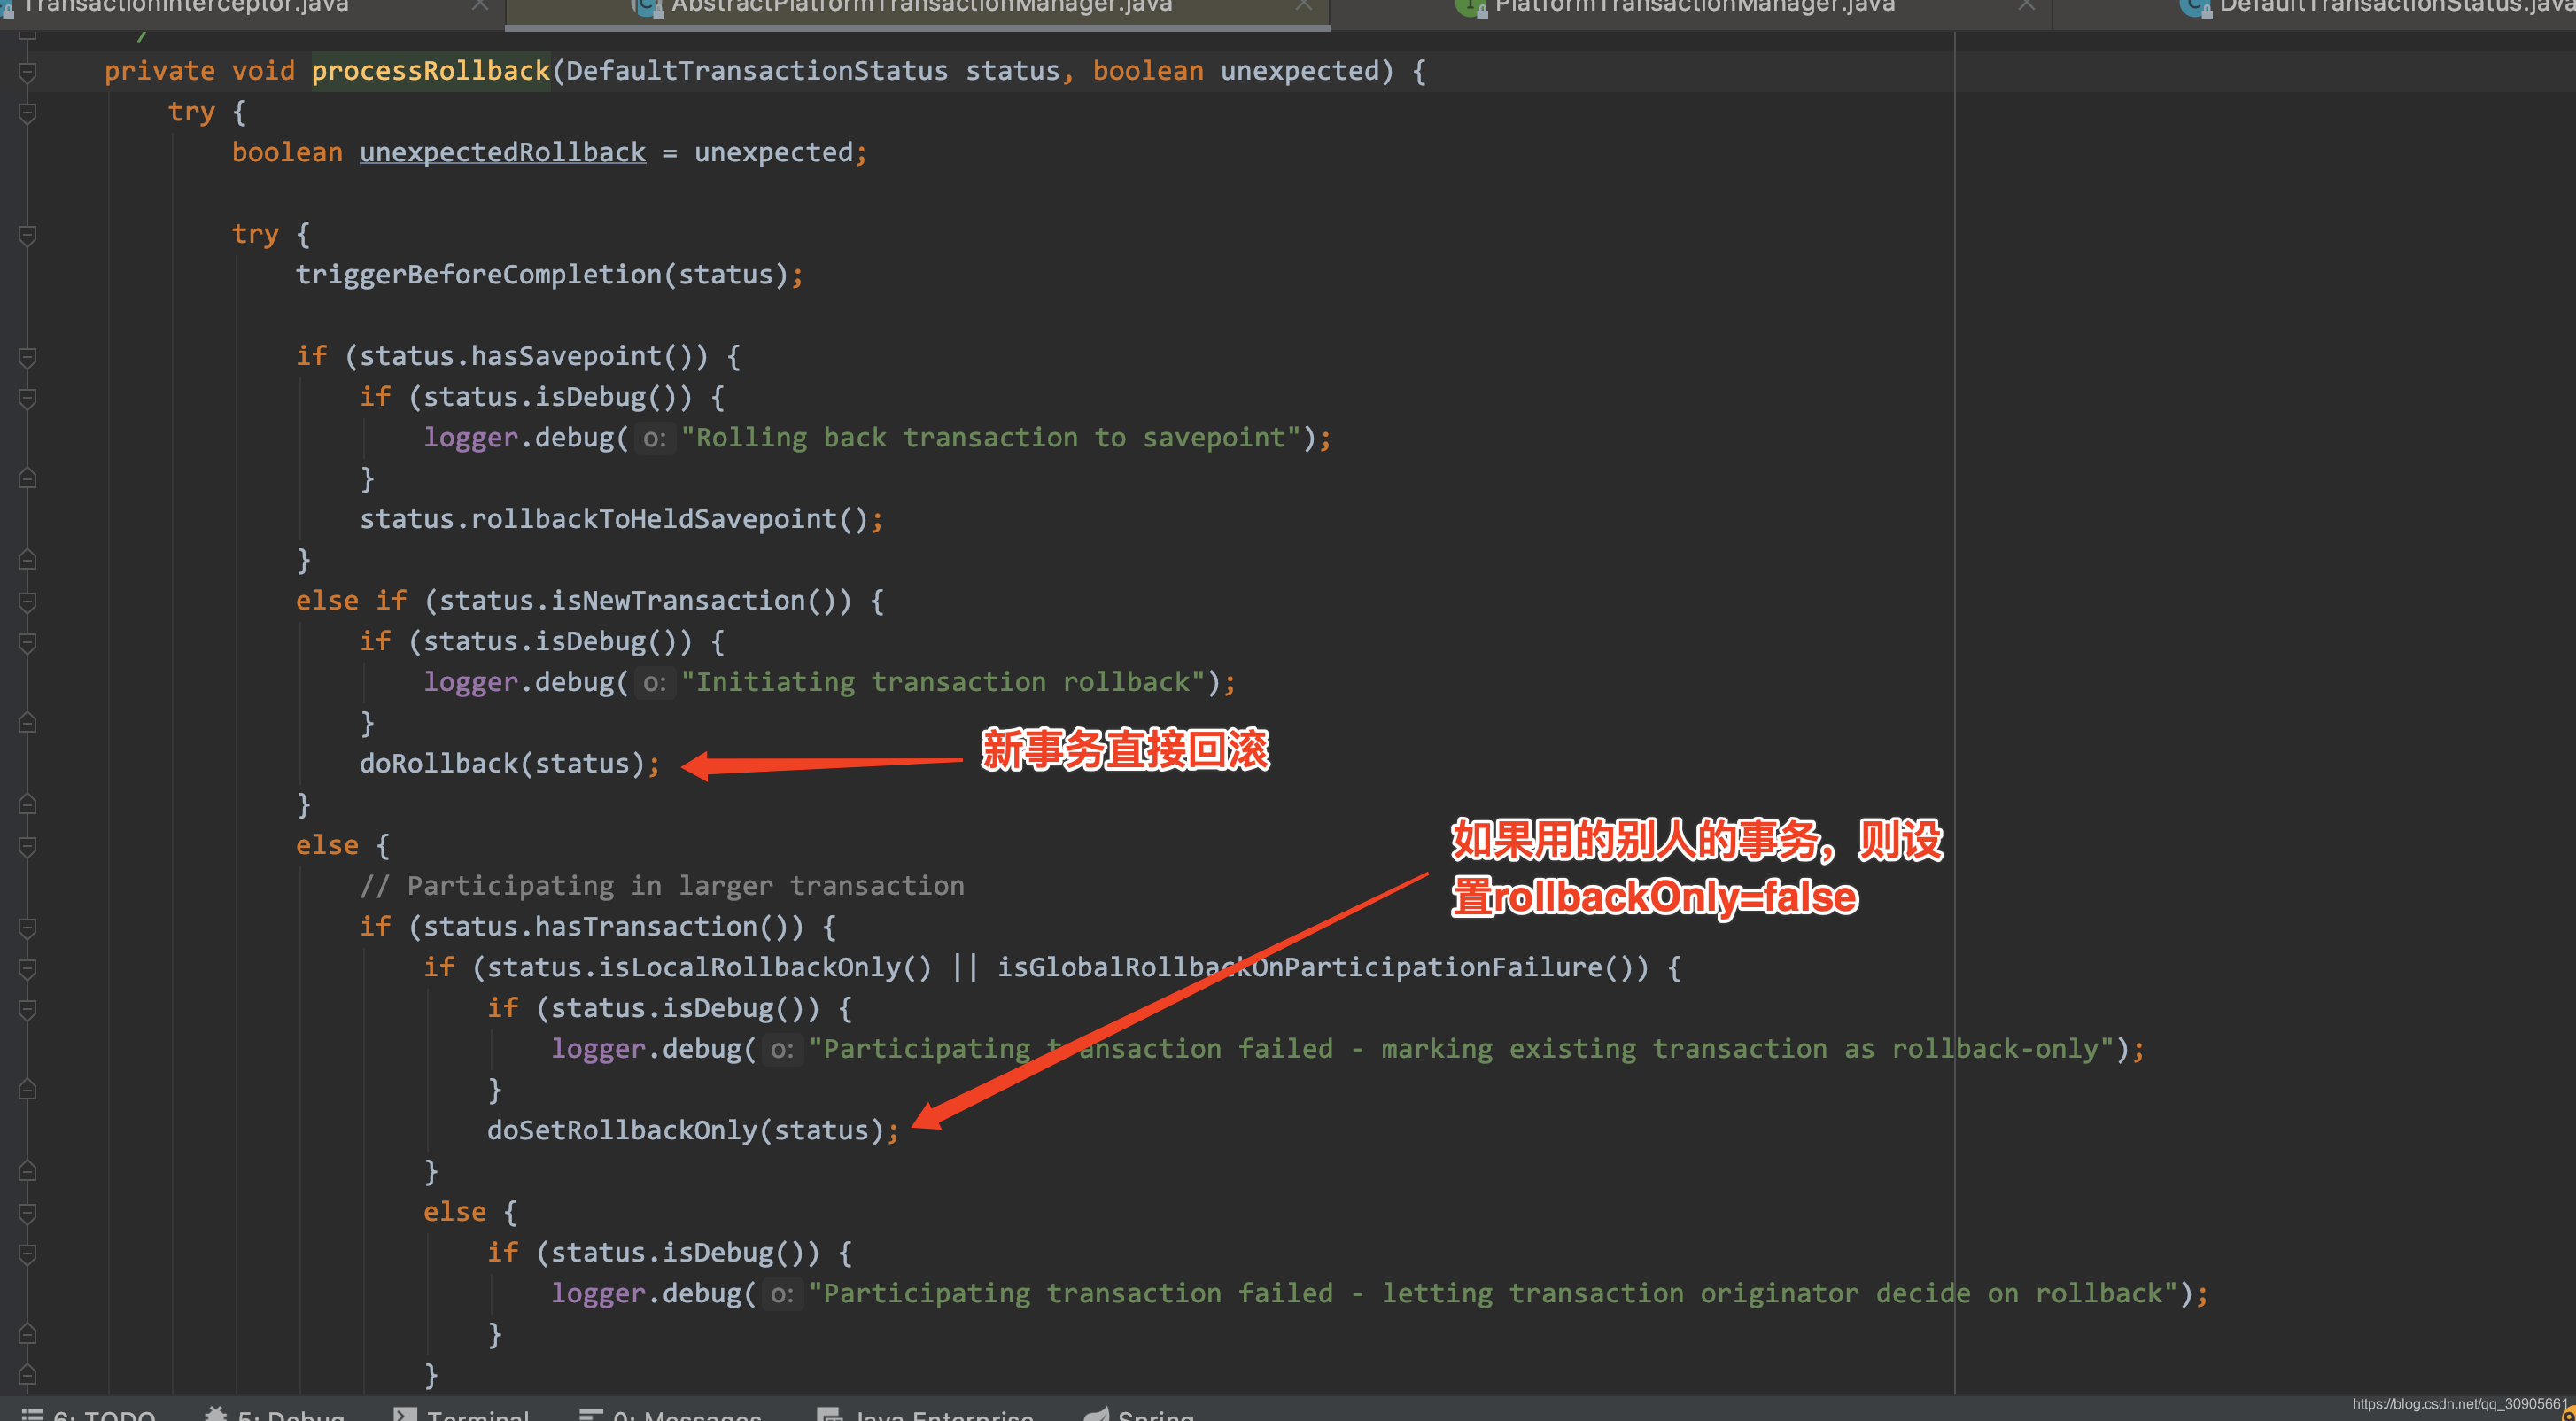The image size is (2576, 1421).
Task: Click the PlatformTransactionManager.java interface icon
Action: 1470,6
